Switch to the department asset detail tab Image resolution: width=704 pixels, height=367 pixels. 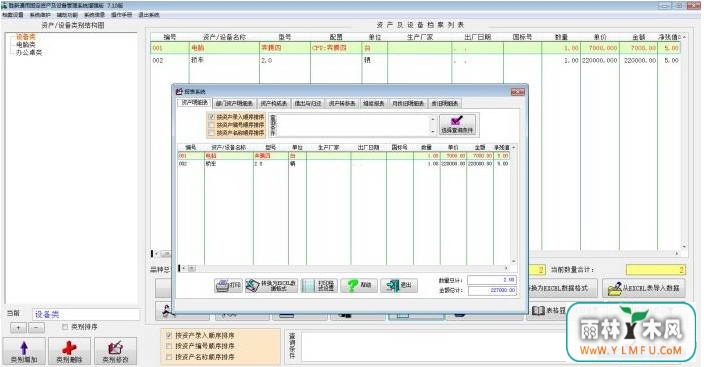tap(234, 103)
